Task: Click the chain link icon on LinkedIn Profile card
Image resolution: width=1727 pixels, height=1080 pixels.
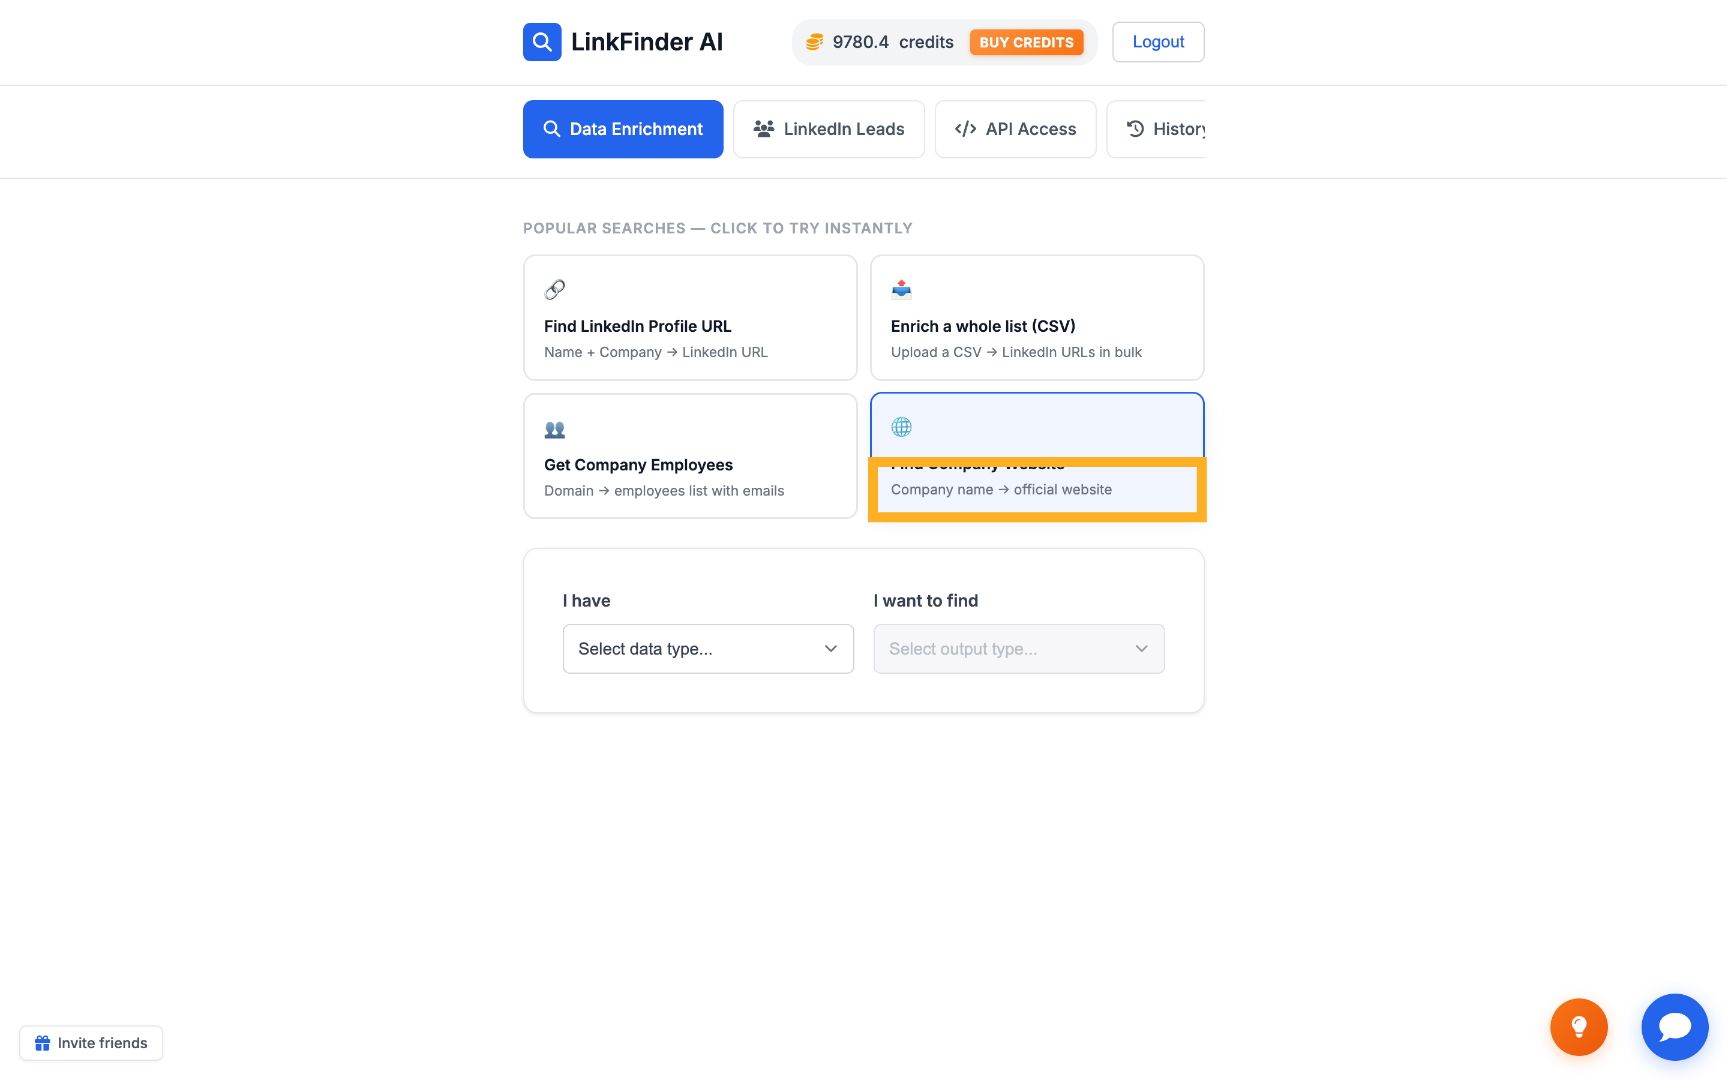Action: tap(555, 290)
